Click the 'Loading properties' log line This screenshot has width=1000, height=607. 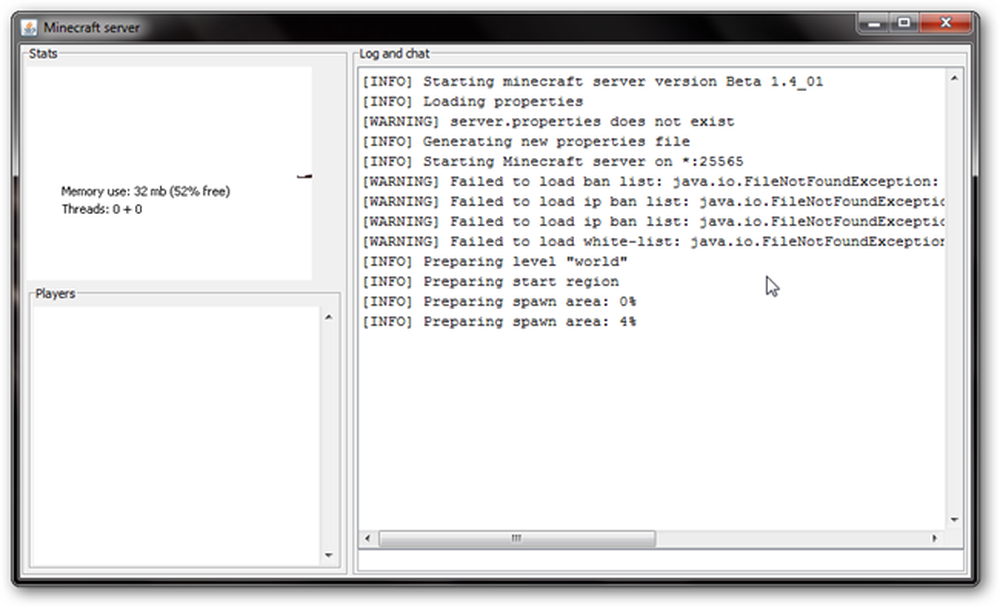point(473,101)
